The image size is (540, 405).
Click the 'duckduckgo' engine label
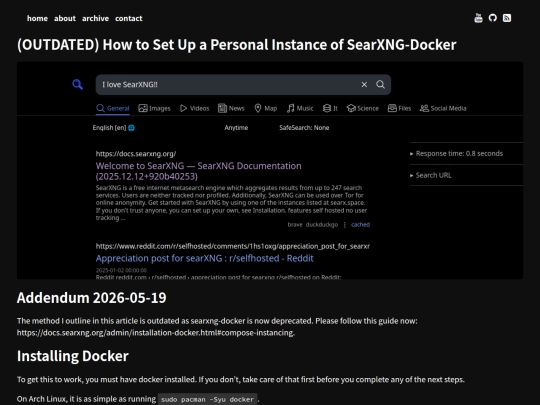[322, 225]
